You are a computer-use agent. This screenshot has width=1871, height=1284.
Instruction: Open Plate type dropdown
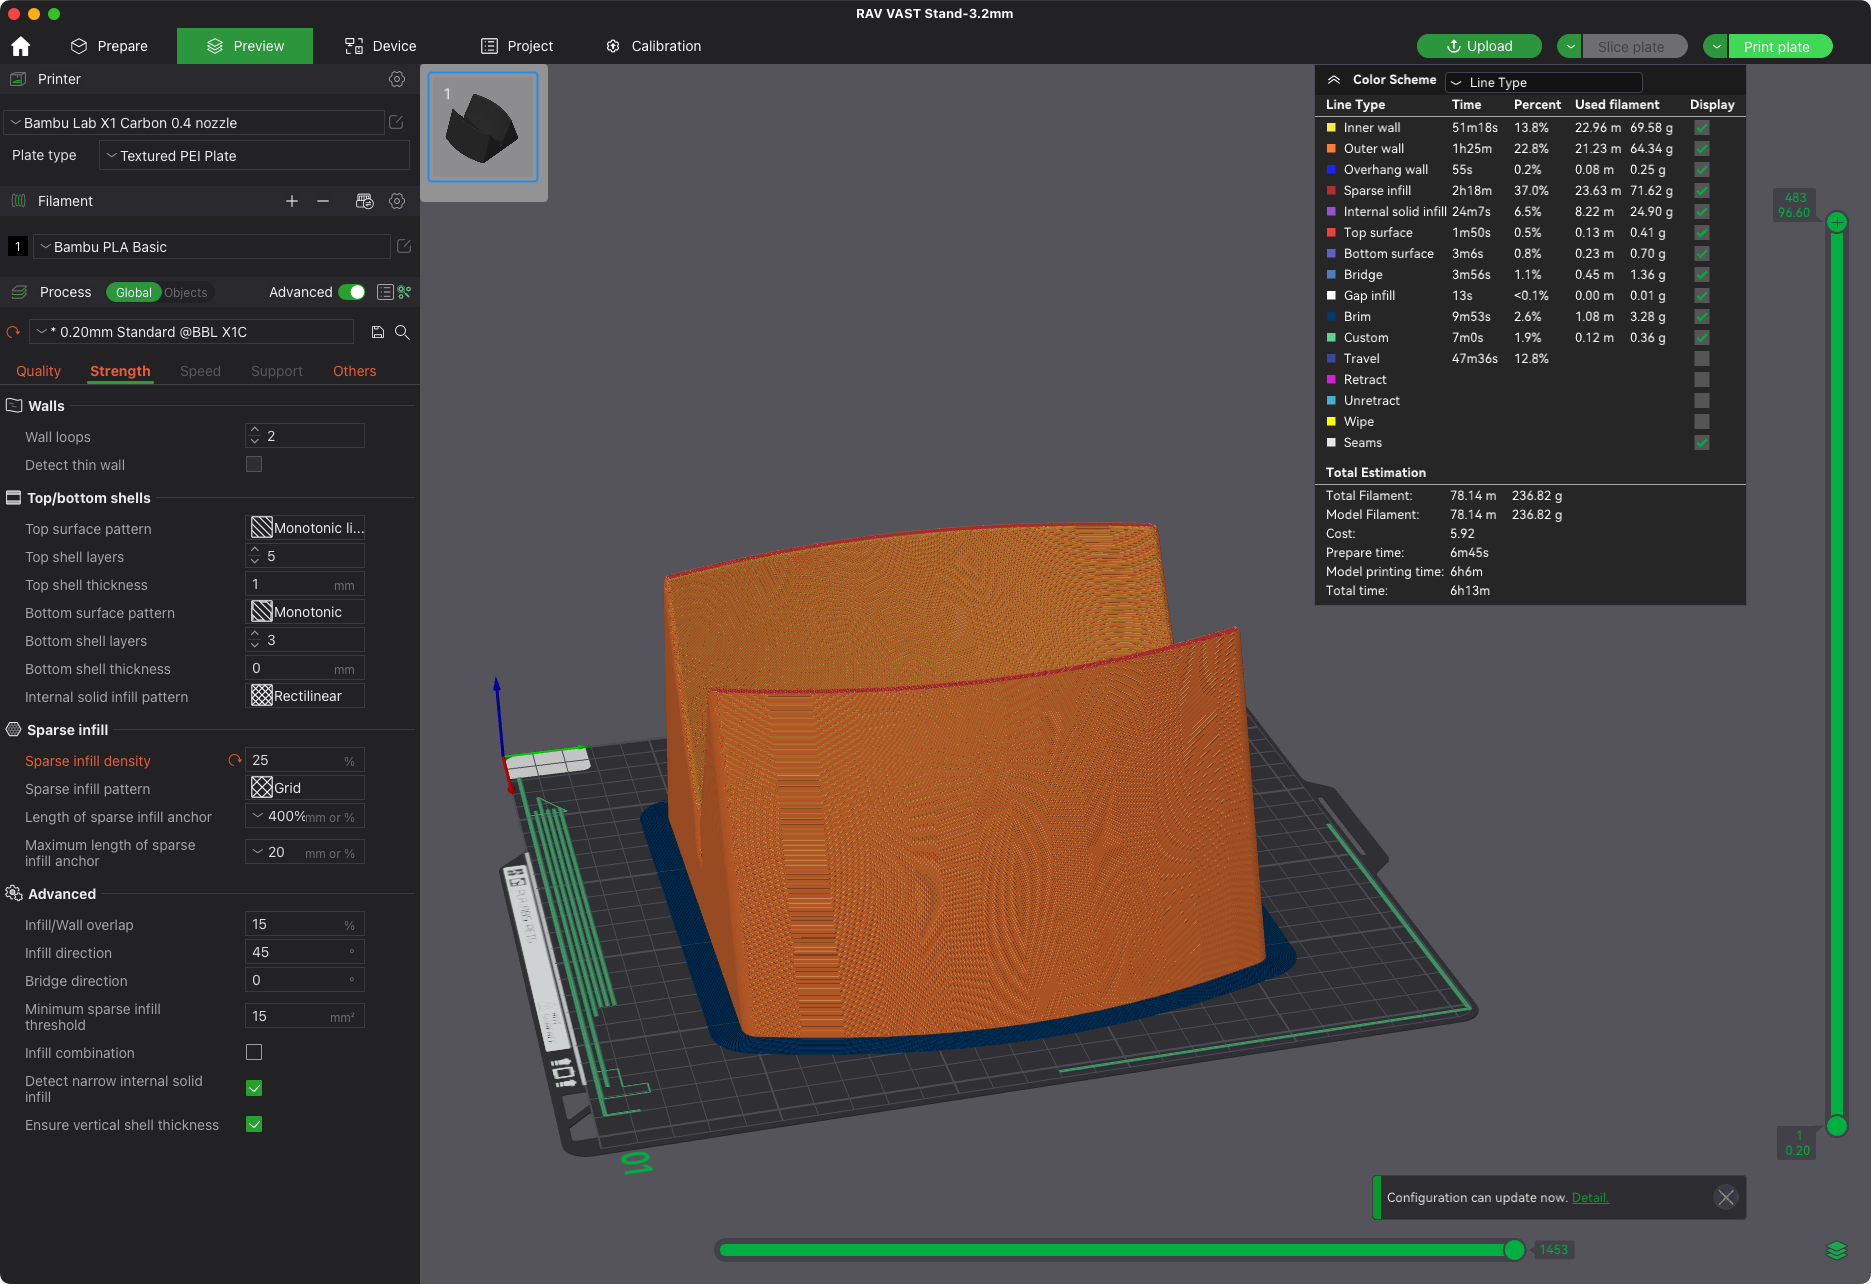254,156
